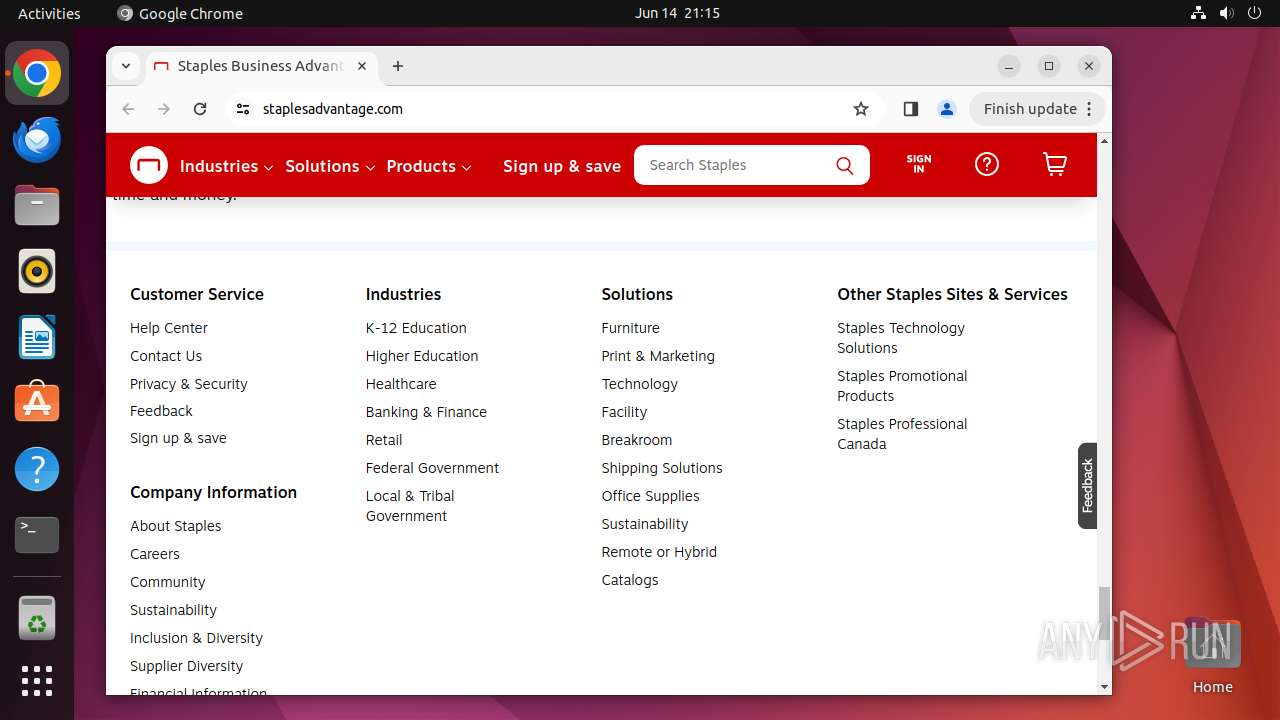Open the Feedback footer link
This screenshot has width=1280, height=720.
coord(161,411)
